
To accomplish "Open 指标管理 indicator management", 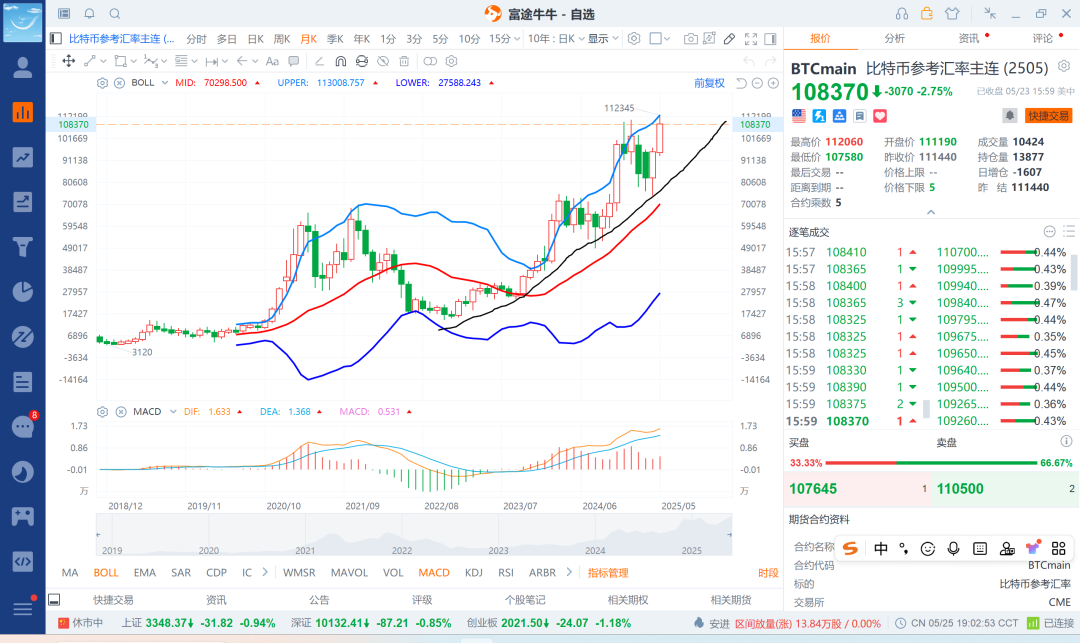I will click(608, 573).
